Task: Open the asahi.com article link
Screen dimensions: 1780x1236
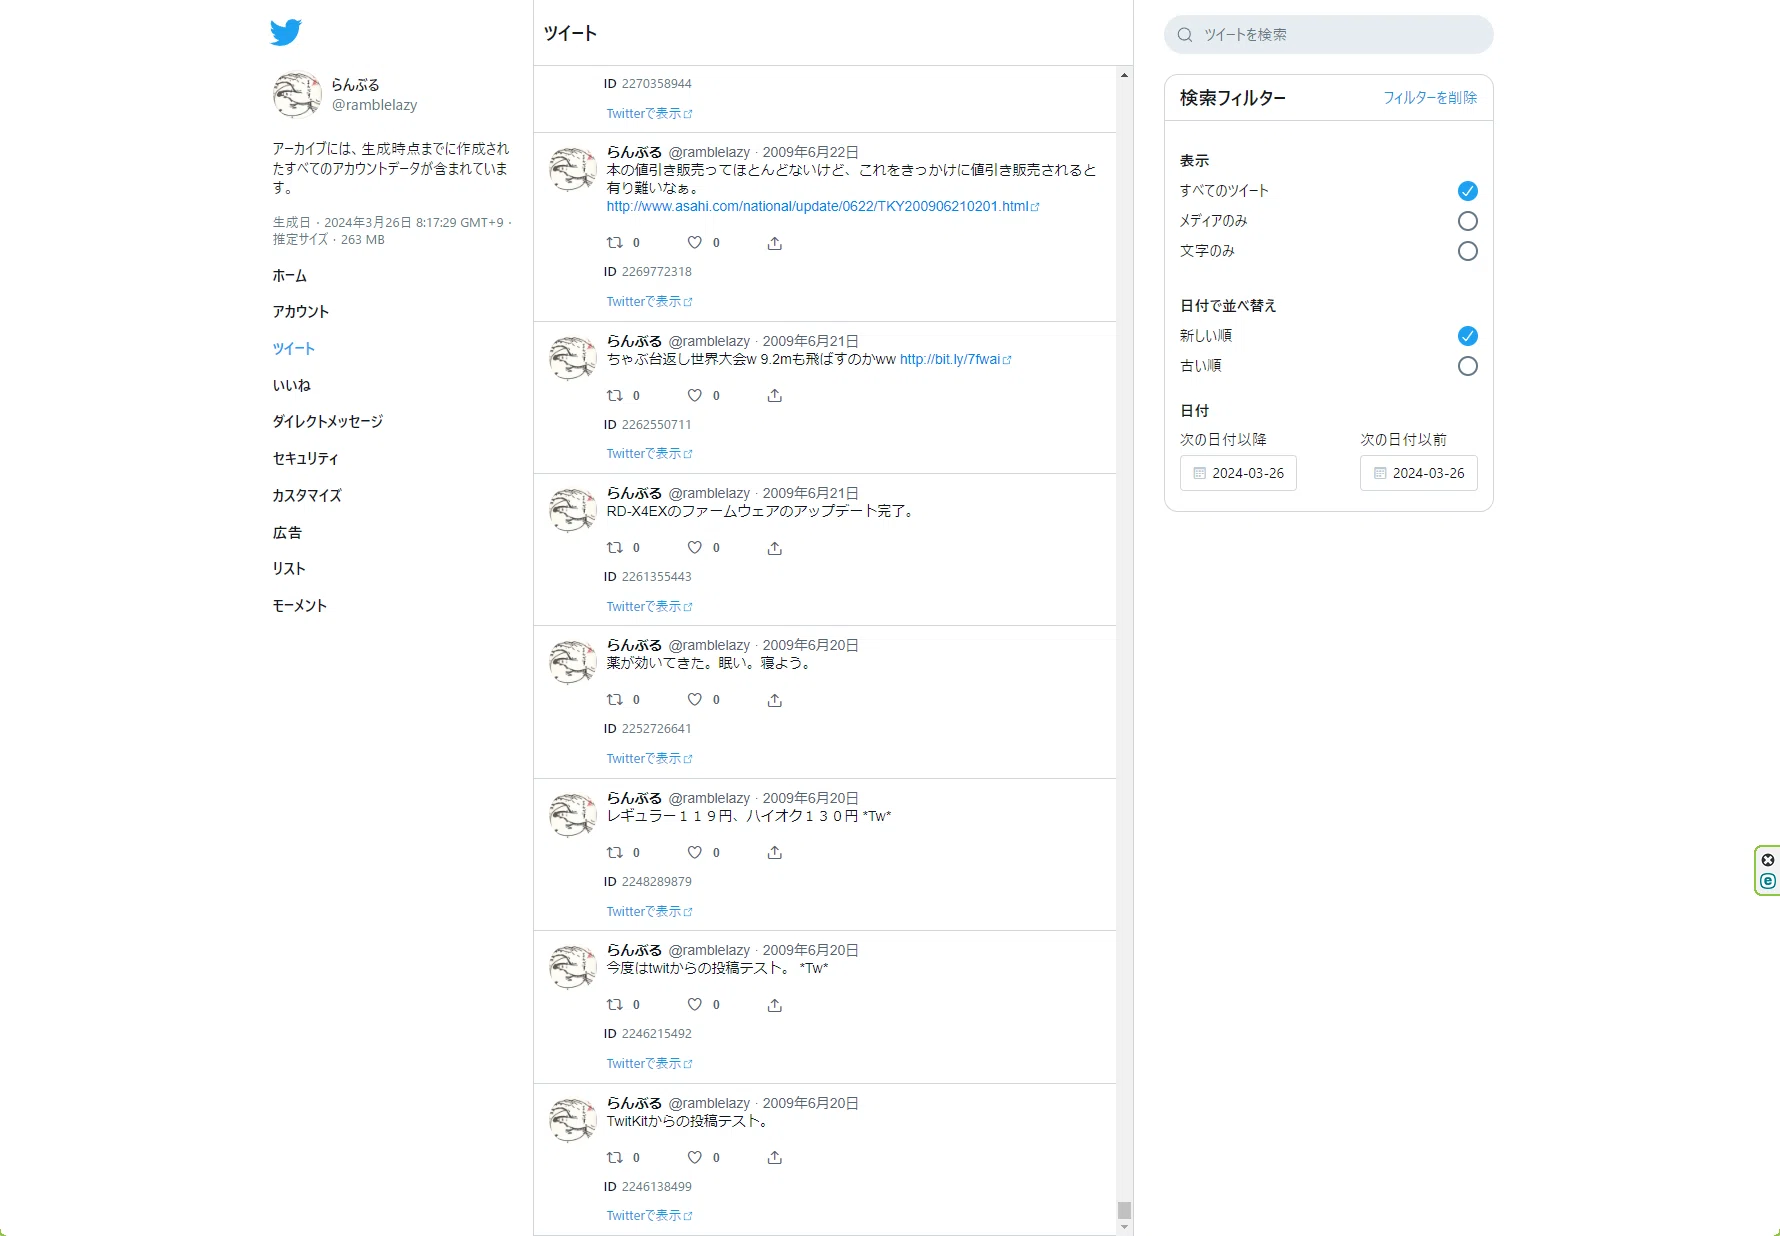Action: (822, 206)
